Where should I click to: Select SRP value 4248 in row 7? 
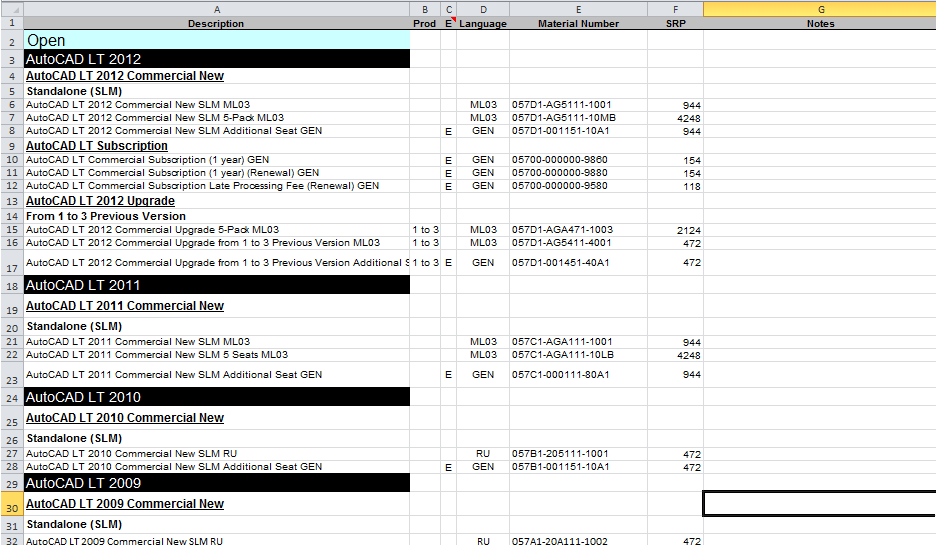(x=675, y=118)
